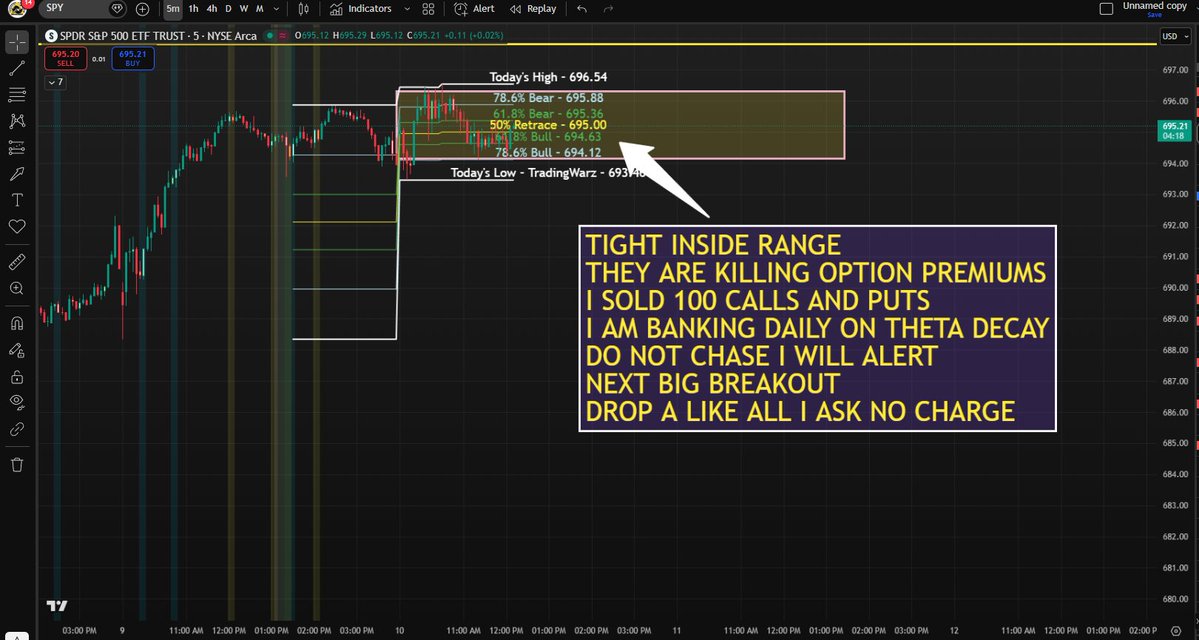The width and height of the screenshot is (1199, 640).
Task: Open the layout setup square icon
Action: (1106, 9)
